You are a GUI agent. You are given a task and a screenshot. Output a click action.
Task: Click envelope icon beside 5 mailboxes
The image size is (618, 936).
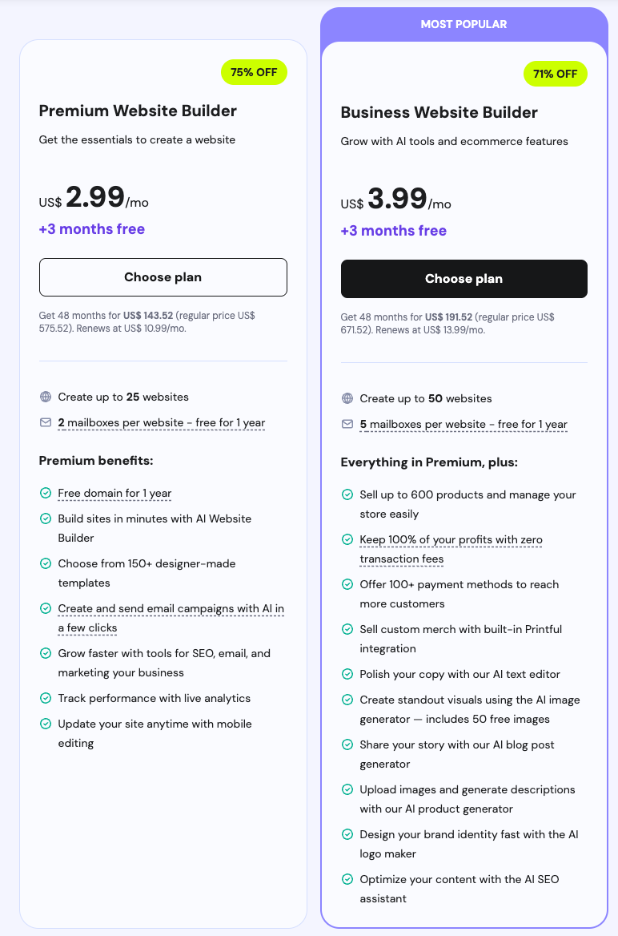tap(347, 424)
